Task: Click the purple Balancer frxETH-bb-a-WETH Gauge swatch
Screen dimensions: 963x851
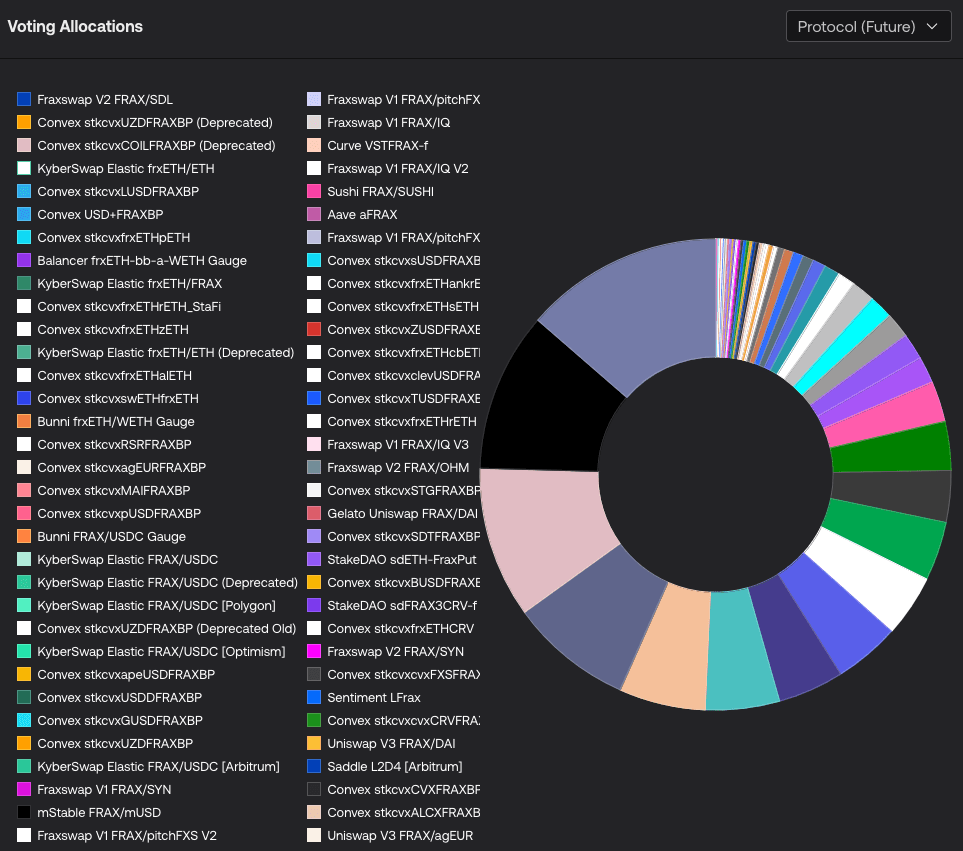Action: tap(24, 260)
